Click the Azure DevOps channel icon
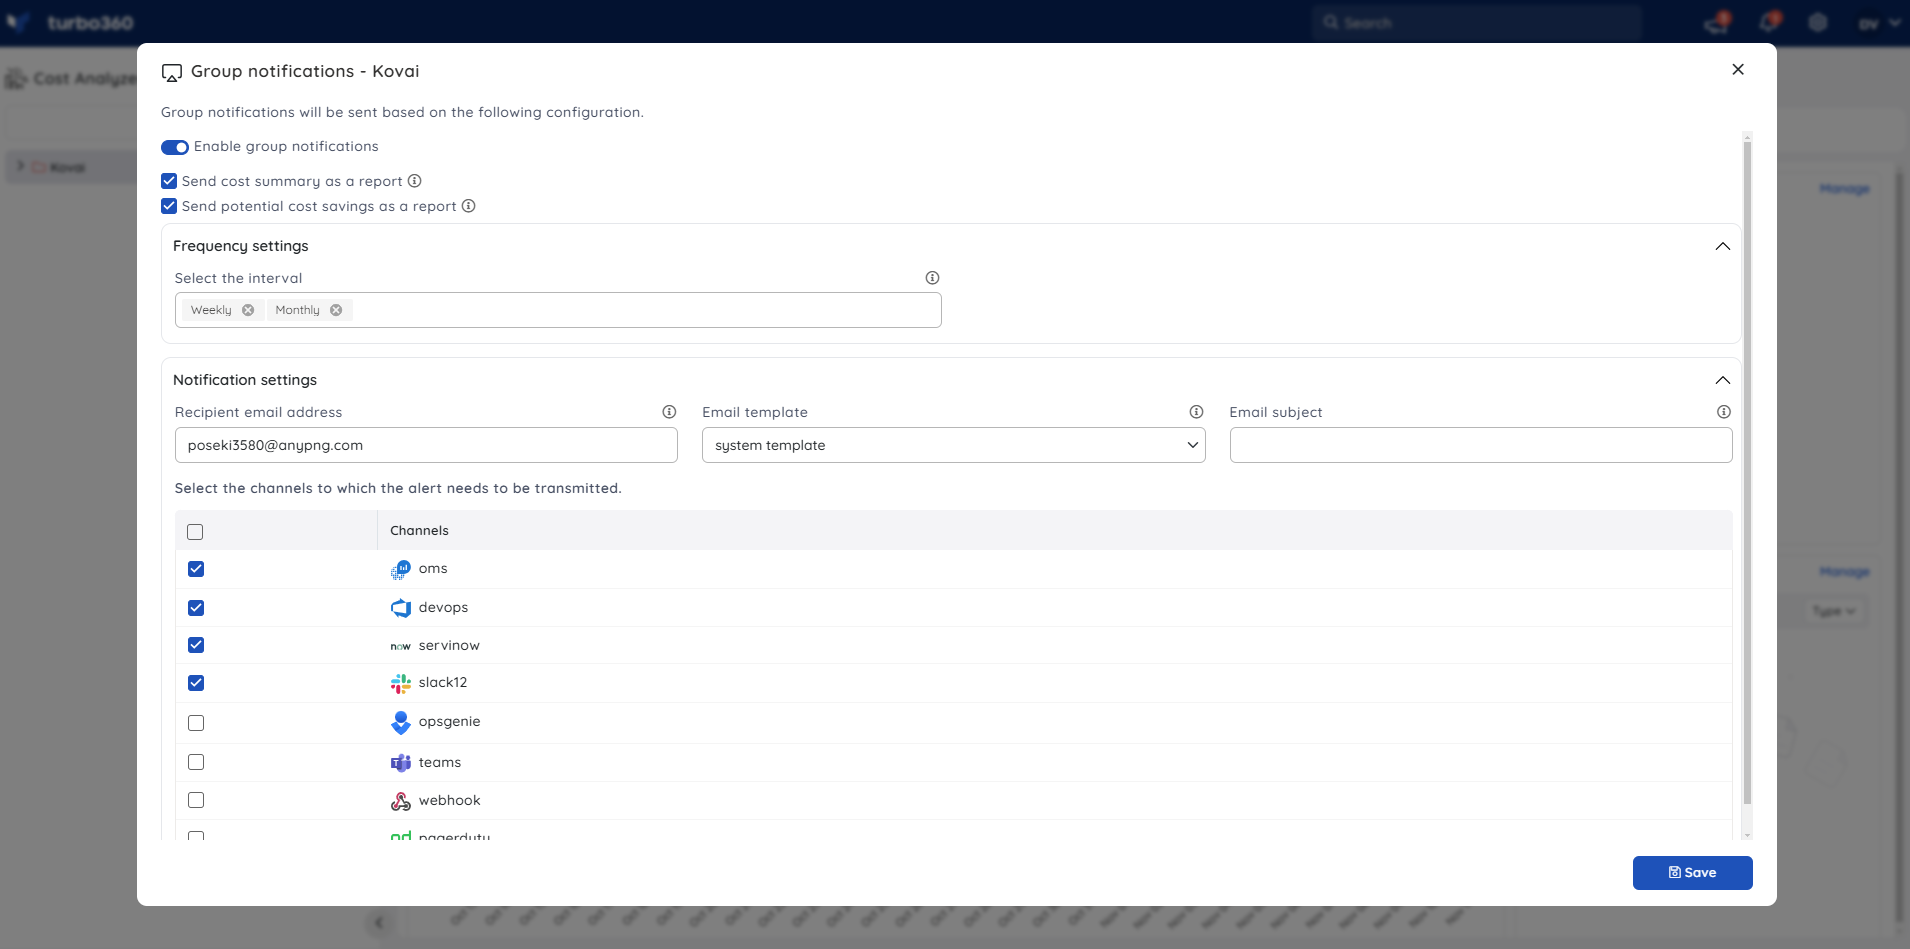 [x=400, y=608]
